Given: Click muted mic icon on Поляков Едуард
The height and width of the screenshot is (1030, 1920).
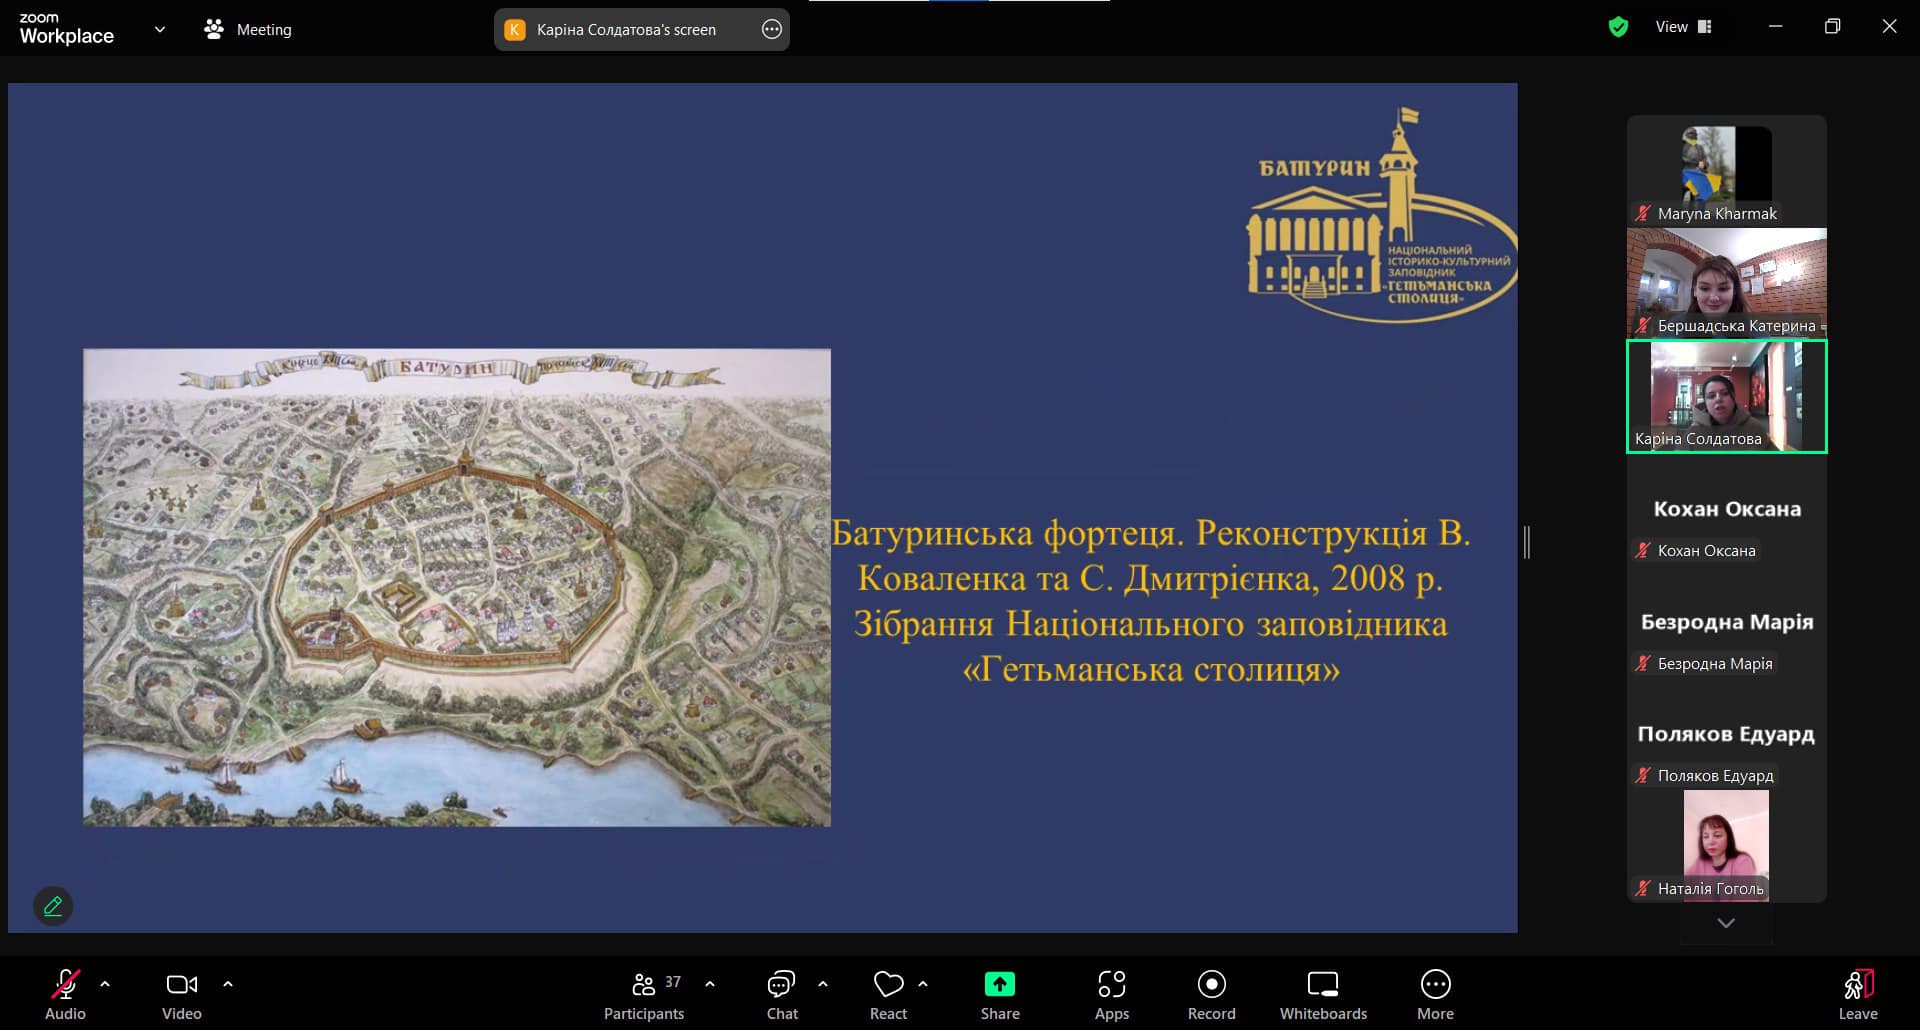Looking at the screenshot, I should point(1643,775).
